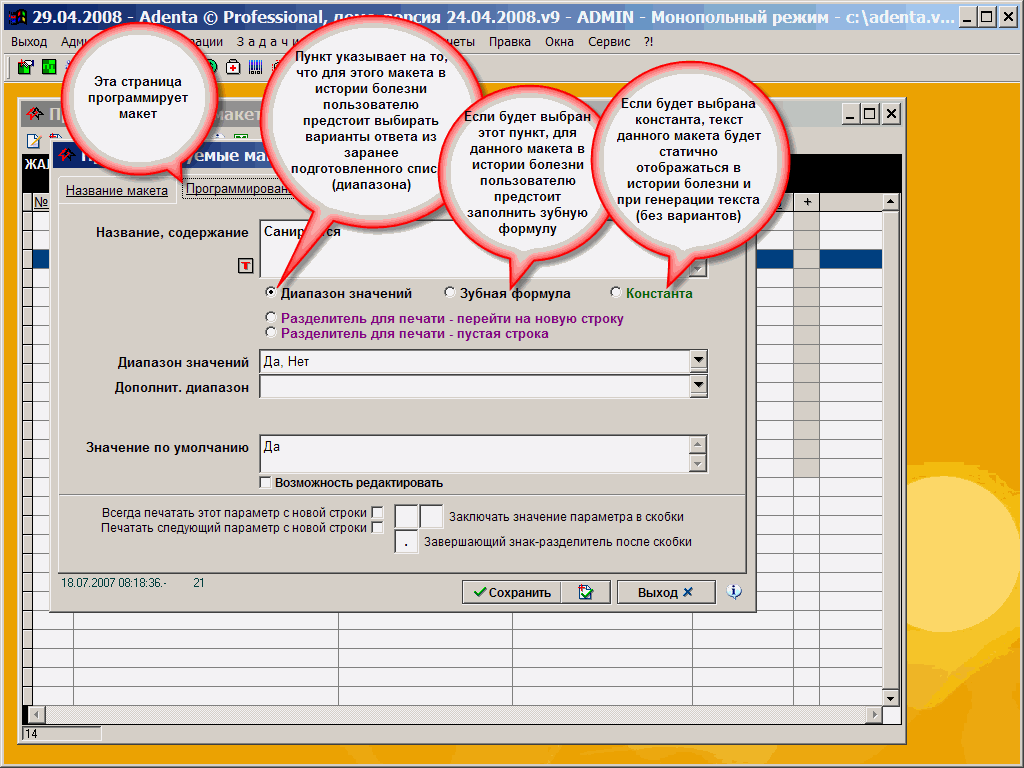Click the blue info icon near Выход
The image size is (1024, 768).
(734, 592)
